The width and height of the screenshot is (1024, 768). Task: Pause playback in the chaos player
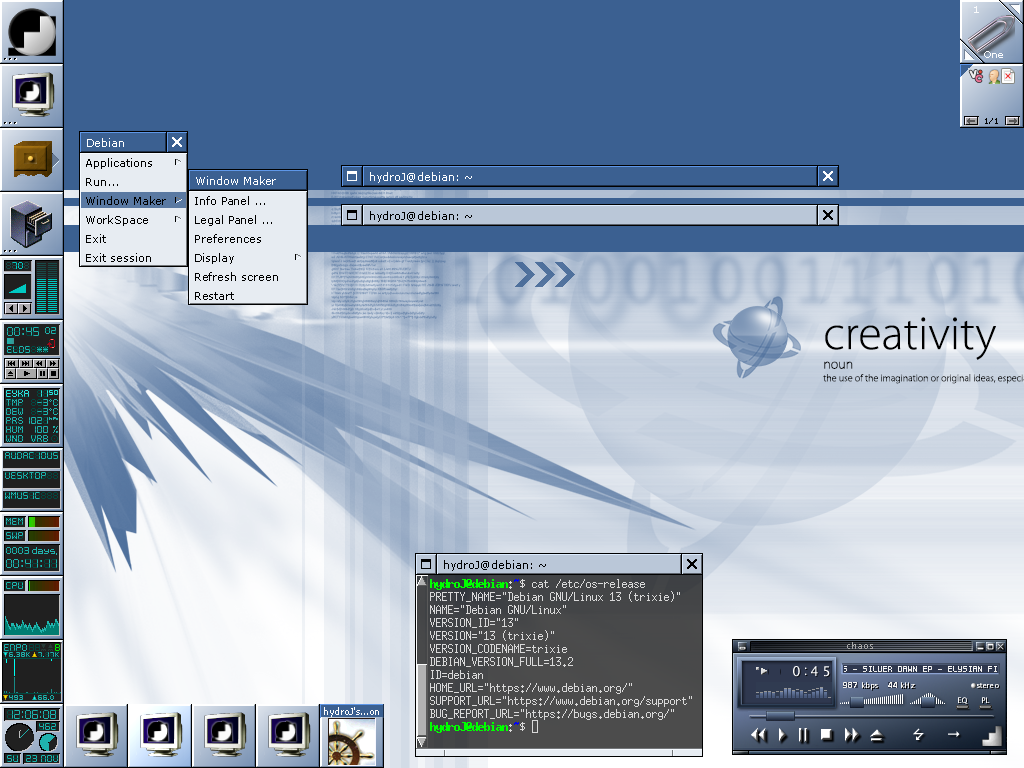point(803,735)
